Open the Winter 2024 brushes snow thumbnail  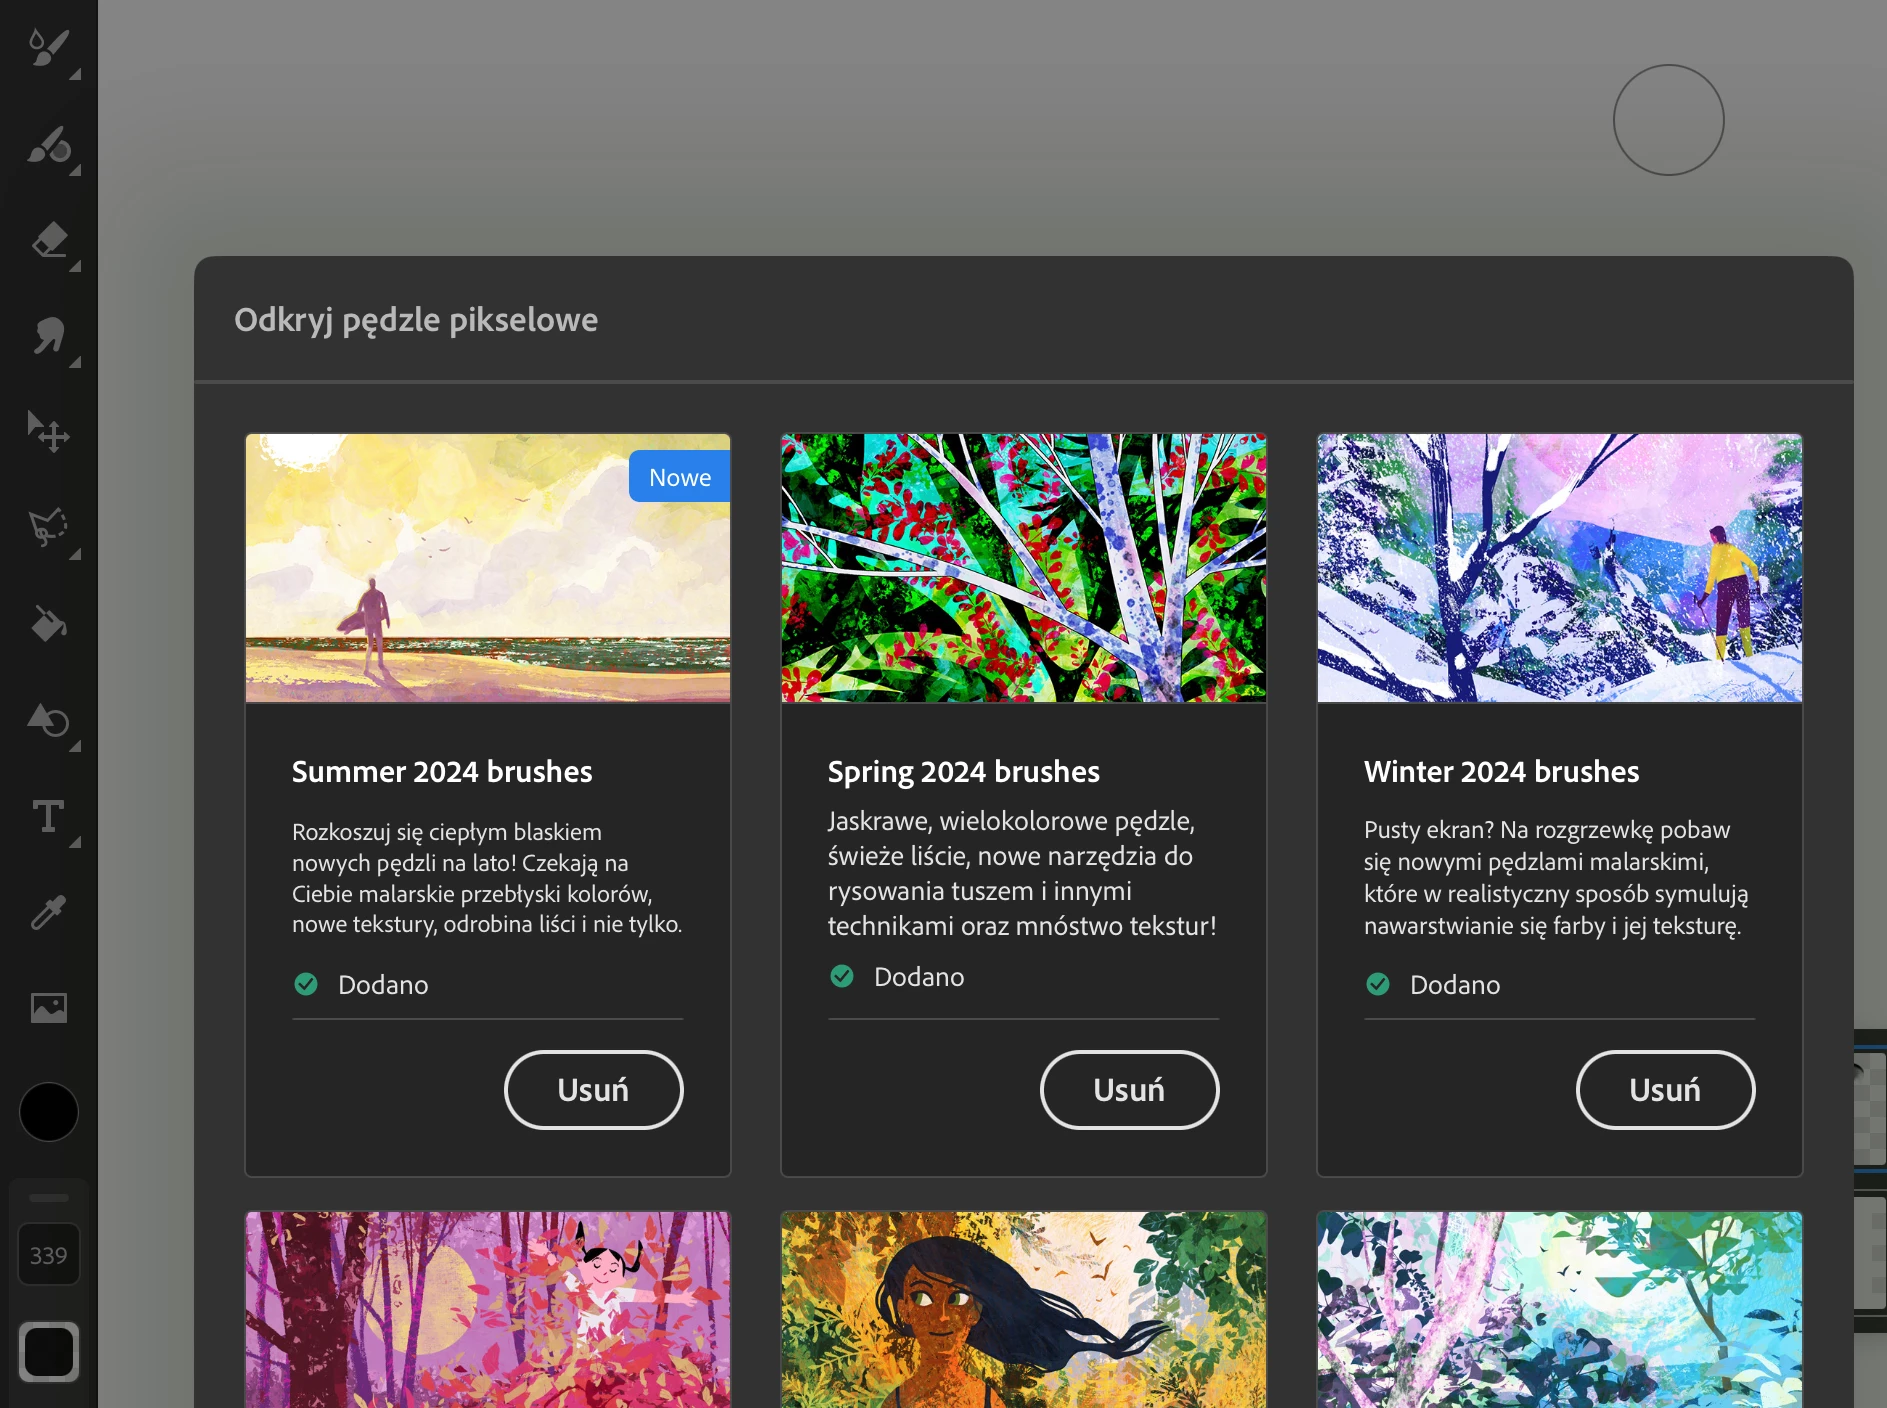point(1560,568)
